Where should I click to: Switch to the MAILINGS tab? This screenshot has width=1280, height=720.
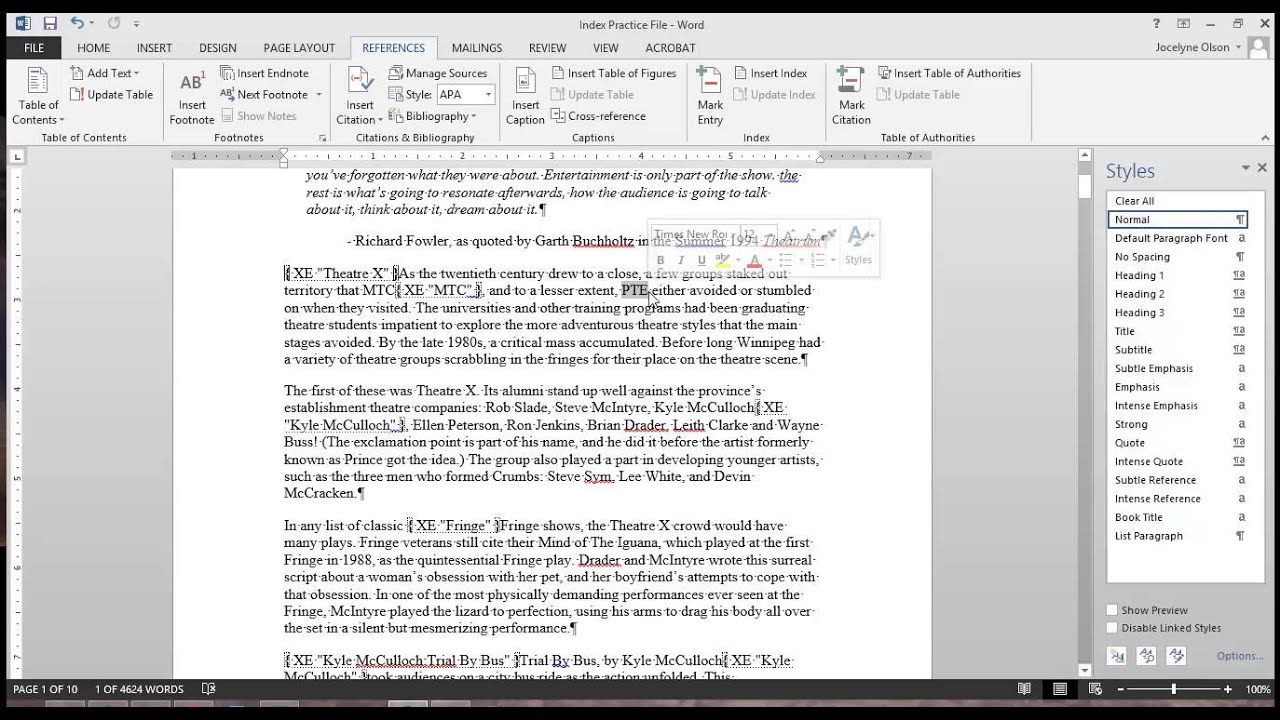pos(477,47)
